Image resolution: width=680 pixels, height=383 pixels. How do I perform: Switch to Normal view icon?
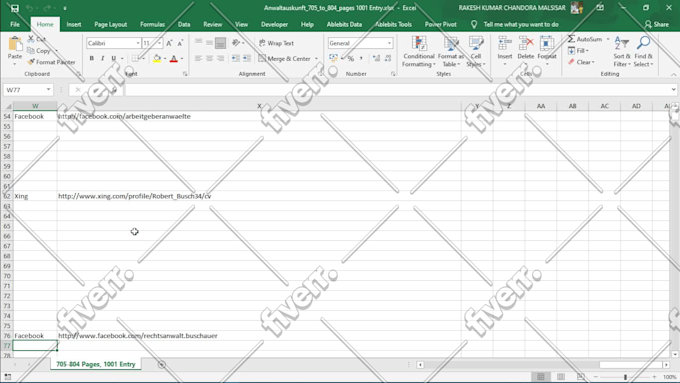coord(541,377)
